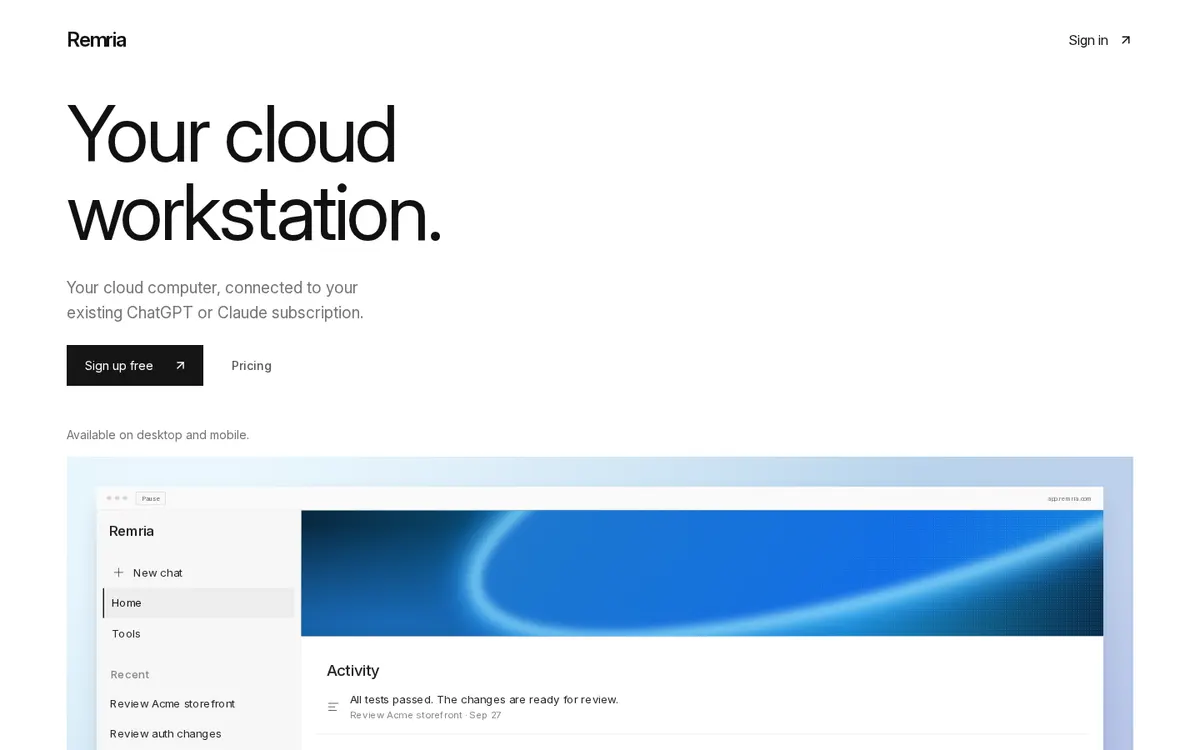Click the arrow icon beside Sign in
The image size is (1200, 750).
click(1125, 40)
